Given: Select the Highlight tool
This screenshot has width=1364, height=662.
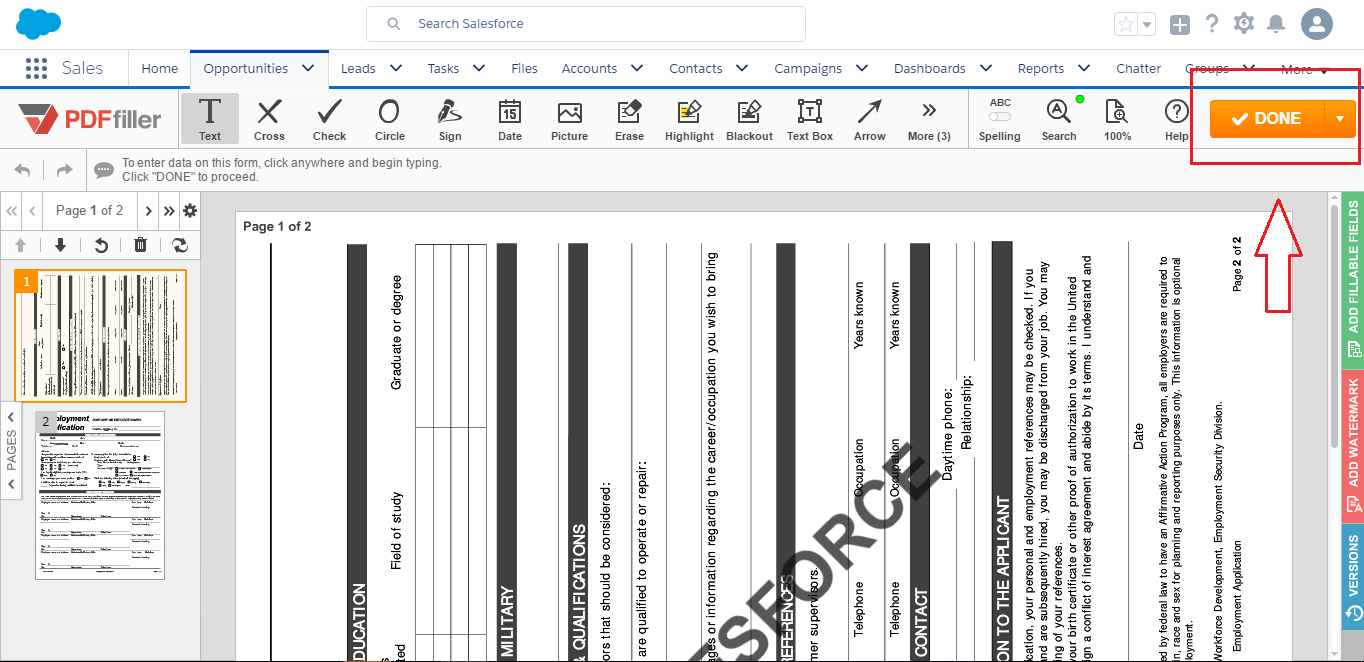Looking at the screenshot, I should 690,118.
